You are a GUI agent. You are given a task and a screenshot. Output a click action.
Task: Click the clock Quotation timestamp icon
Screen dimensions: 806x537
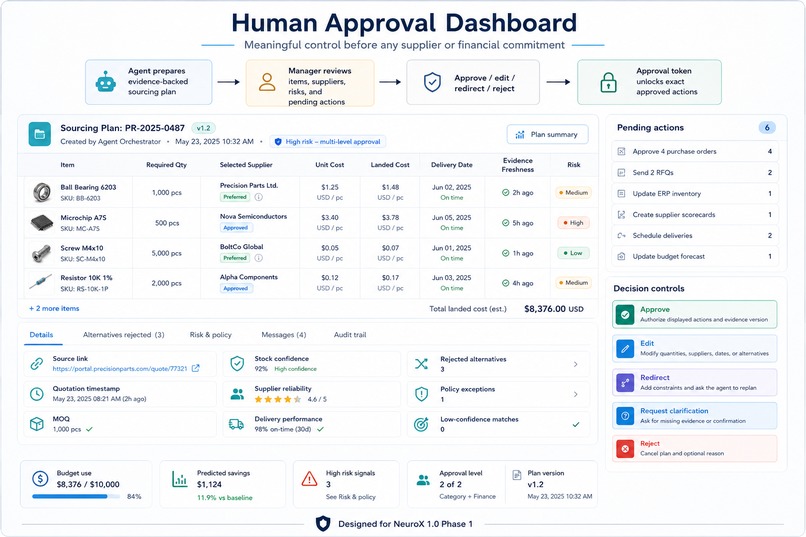coord(36,394)
